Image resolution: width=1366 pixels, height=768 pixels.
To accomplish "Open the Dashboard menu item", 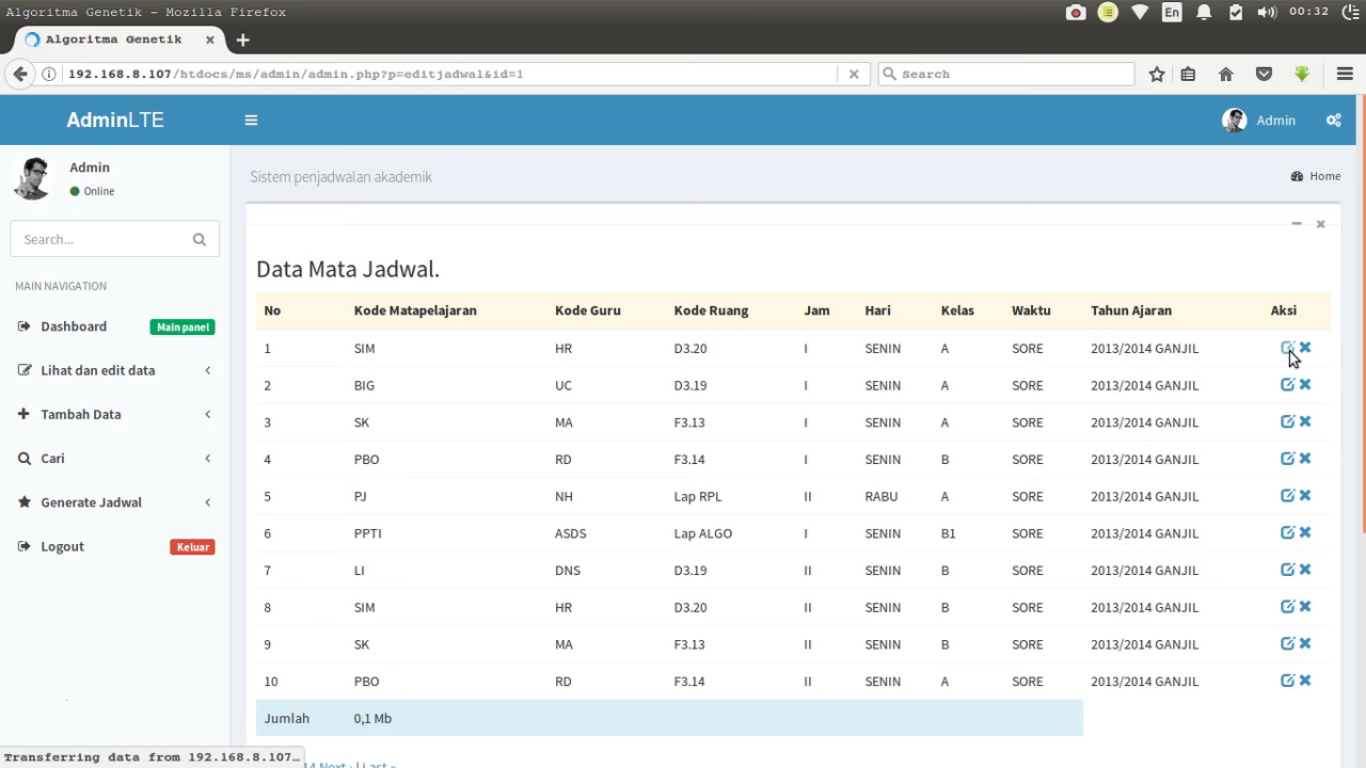I will pos(73,326).
